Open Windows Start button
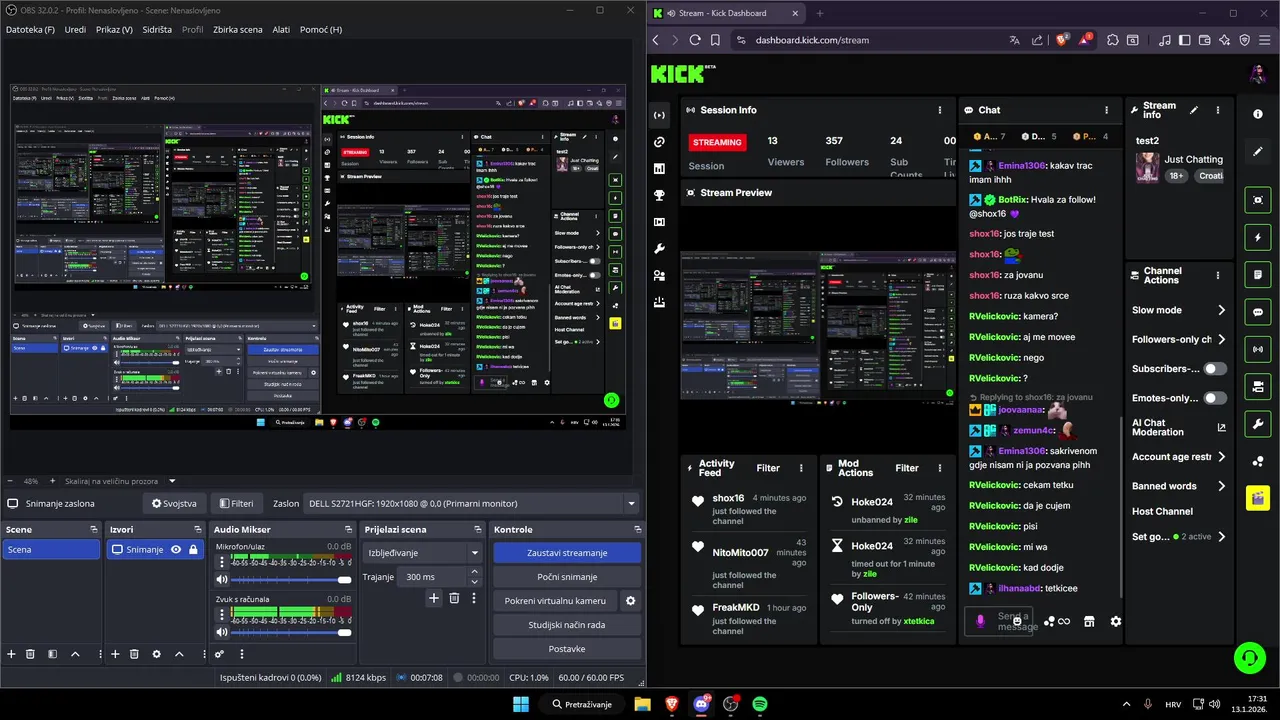The image size is (1280, 720). click(x=521, y=704)
